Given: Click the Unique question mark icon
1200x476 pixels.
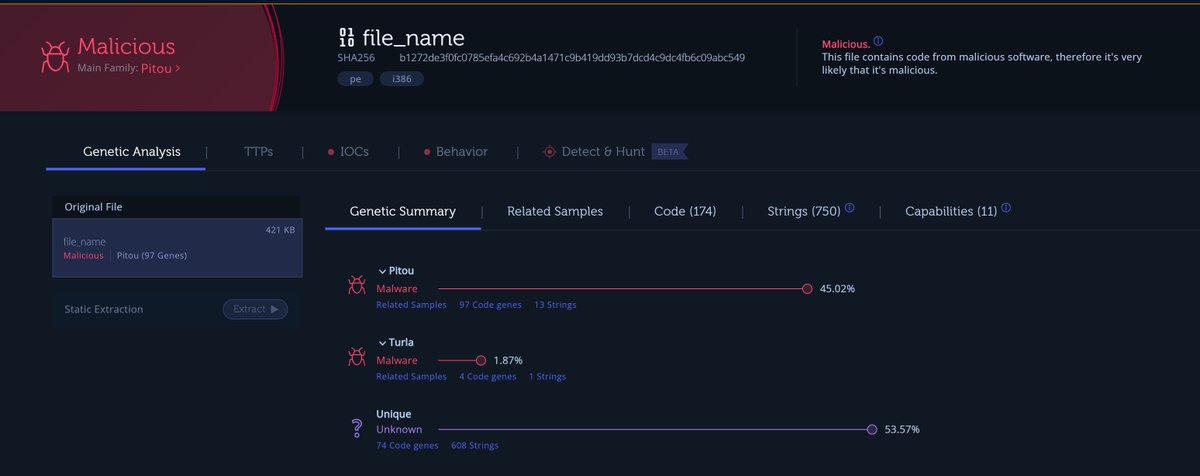Looking at the screenshot, I should click(356, 429).
